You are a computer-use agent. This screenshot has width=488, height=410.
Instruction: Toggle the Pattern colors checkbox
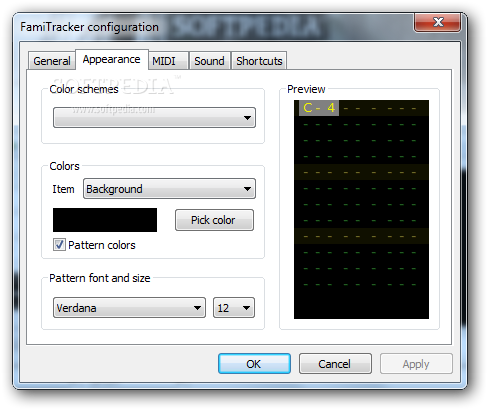(59, 245)
